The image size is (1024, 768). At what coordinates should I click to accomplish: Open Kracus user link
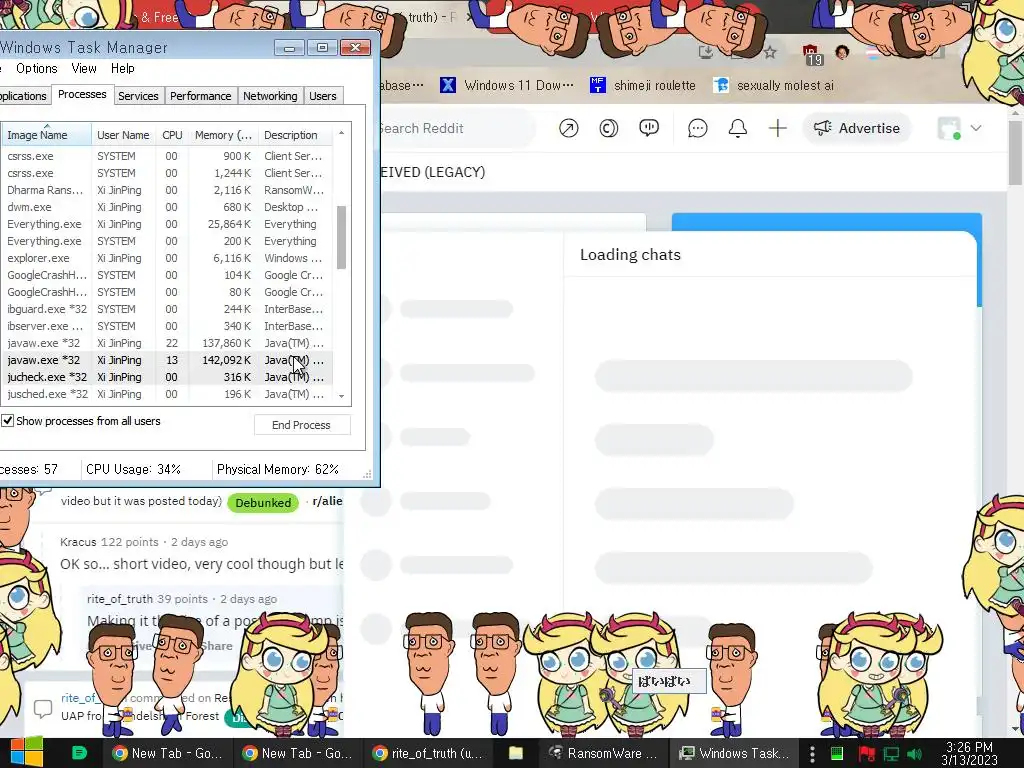[x=78, y=542]
